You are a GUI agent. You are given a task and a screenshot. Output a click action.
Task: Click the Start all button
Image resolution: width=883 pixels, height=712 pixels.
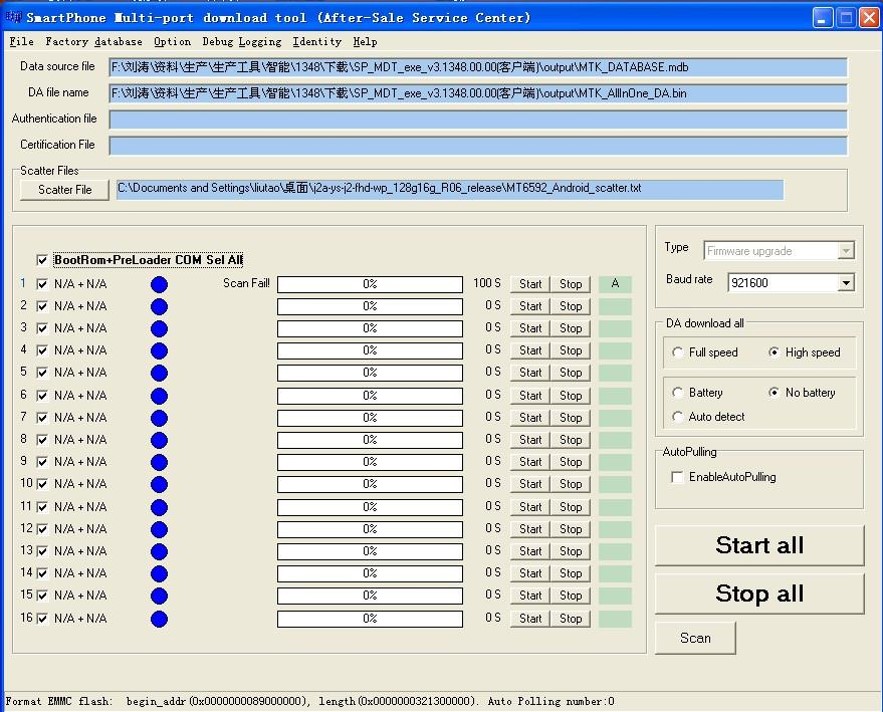pos(760,545)
